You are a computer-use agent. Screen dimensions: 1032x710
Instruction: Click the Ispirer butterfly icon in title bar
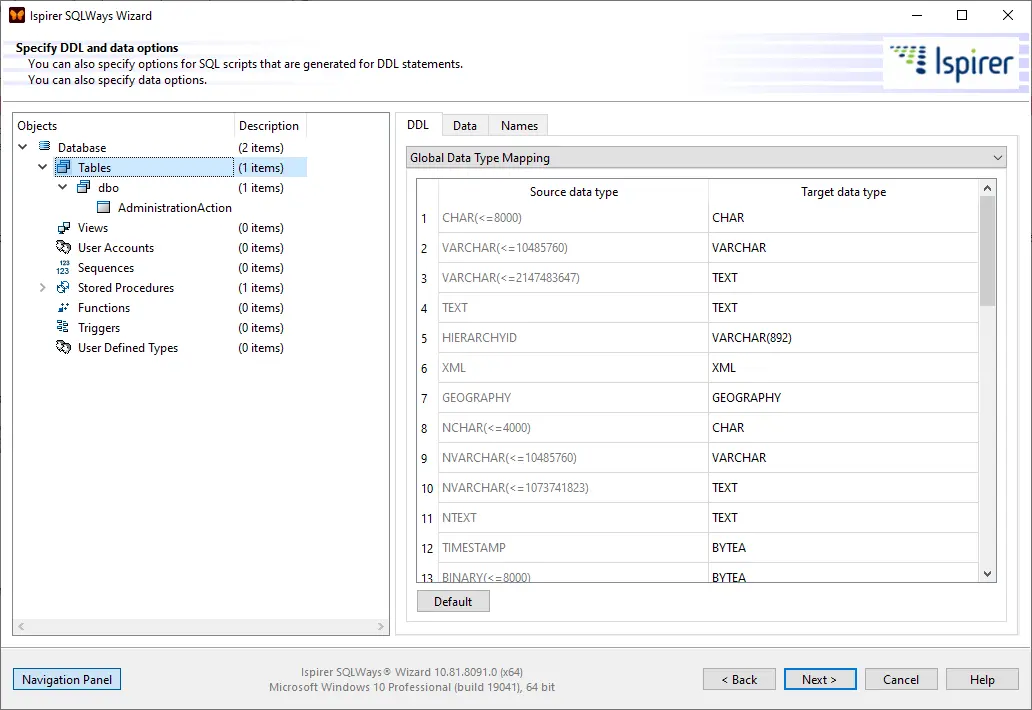click(x=16, y=15)
